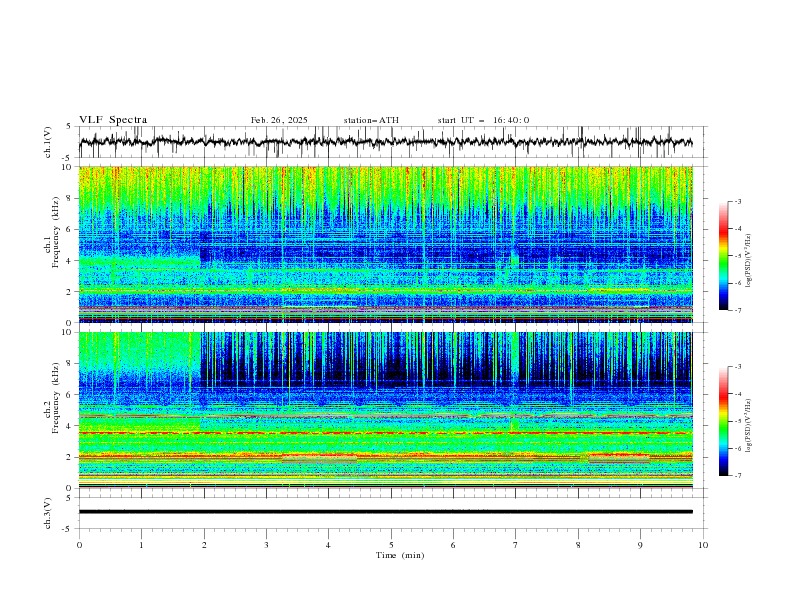Viewport: 792px width, 612px height.
Task: Click the "Time (min)" x-axis label
Action: coord(400,555)
